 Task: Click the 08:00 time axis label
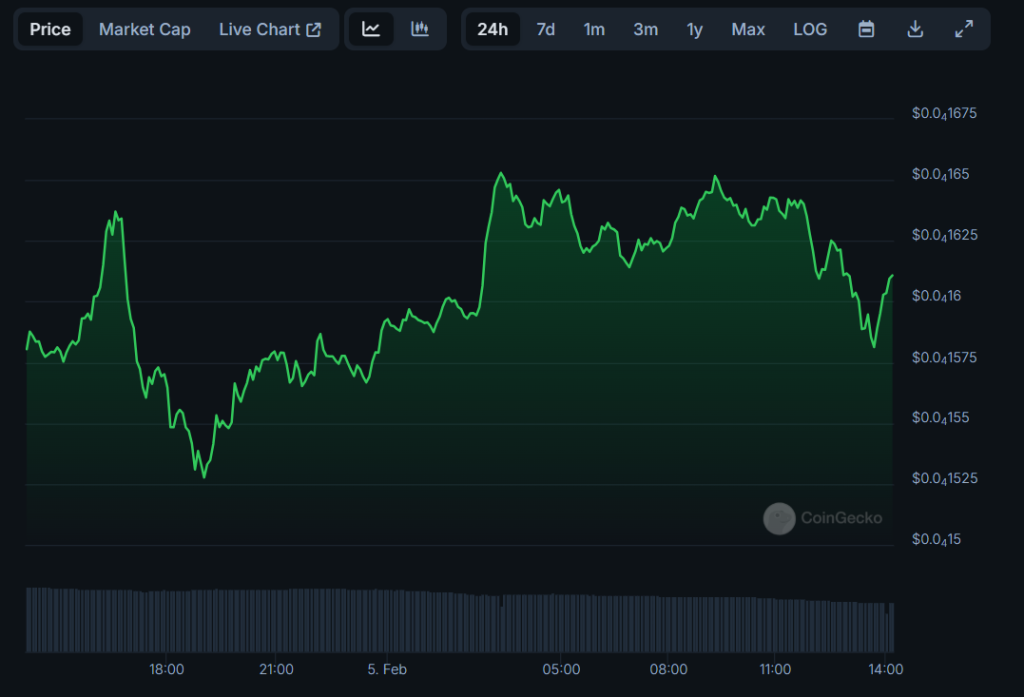coord(669,670)
